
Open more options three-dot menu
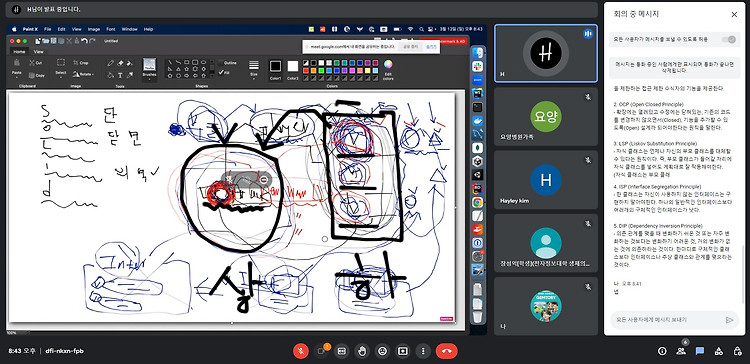coord(423,351)
